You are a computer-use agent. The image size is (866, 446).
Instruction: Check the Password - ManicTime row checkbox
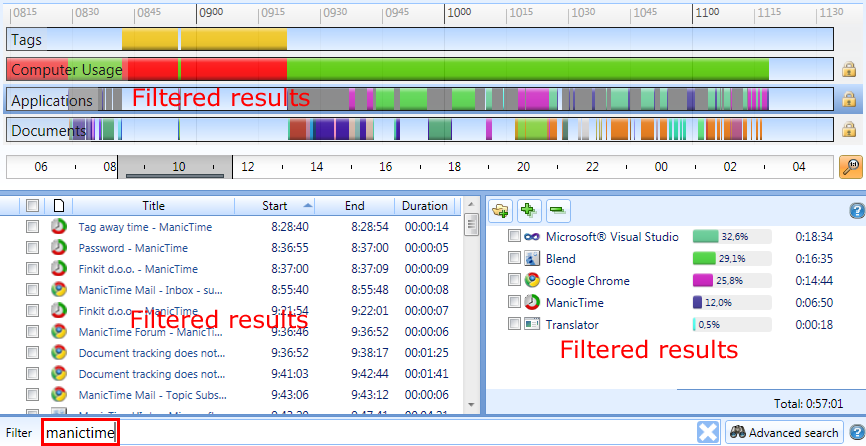[33, 247]
